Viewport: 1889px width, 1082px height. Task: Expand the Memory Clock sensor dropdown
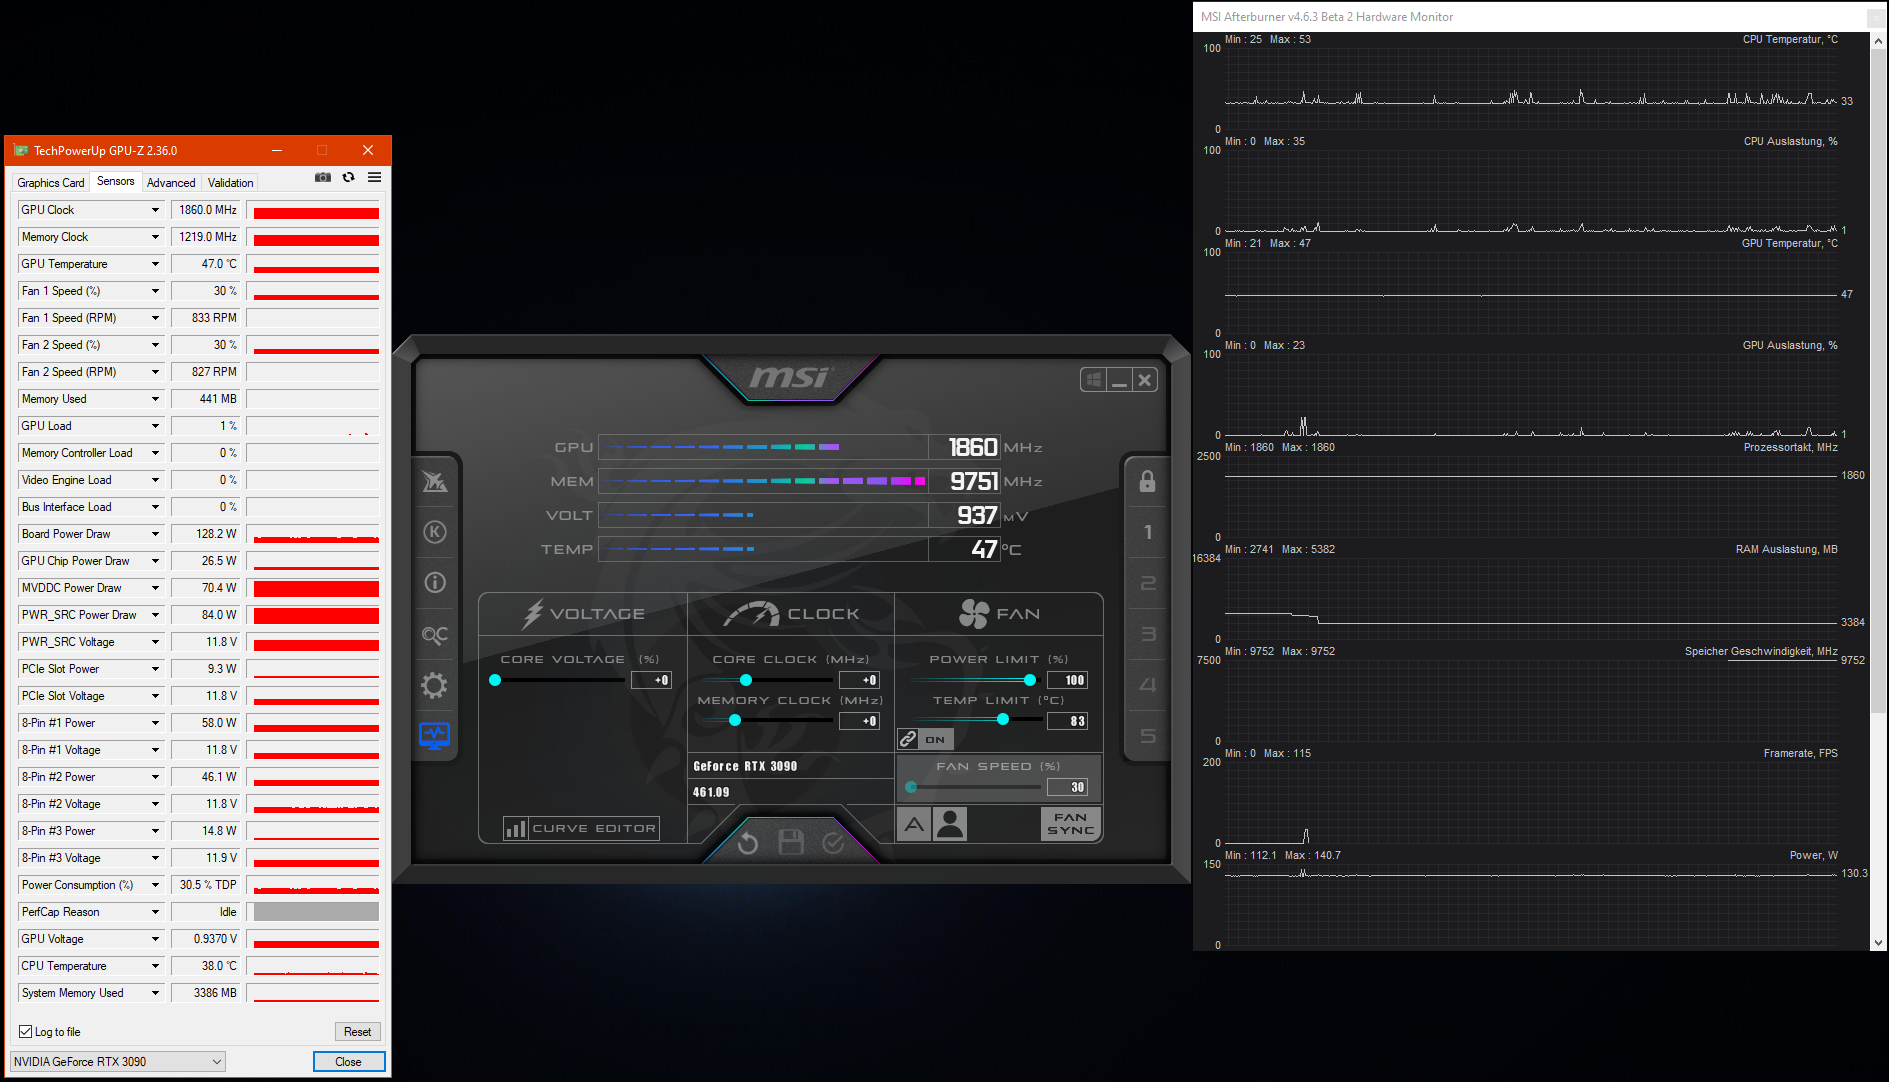[x=155, y=237]
